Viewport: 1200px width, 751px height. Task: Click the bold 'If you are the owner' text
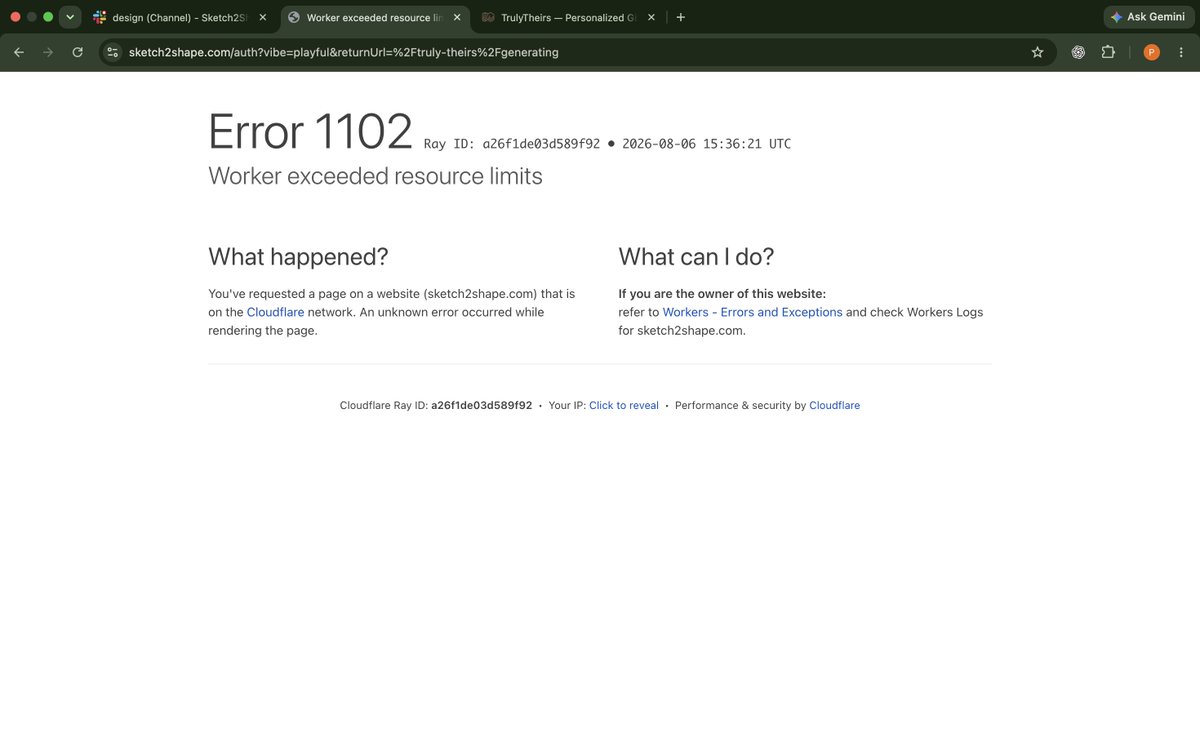click(x=722, y=293)
